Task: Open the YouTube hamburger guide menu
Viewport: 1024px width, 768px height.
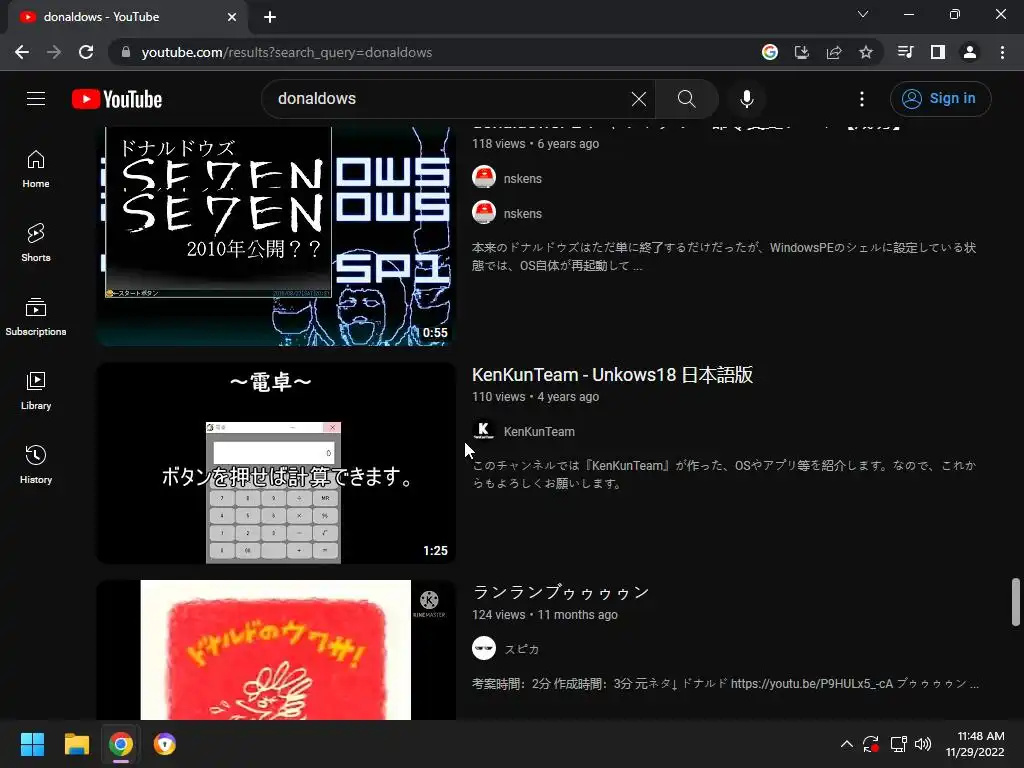Action: [x=36, y=99]
